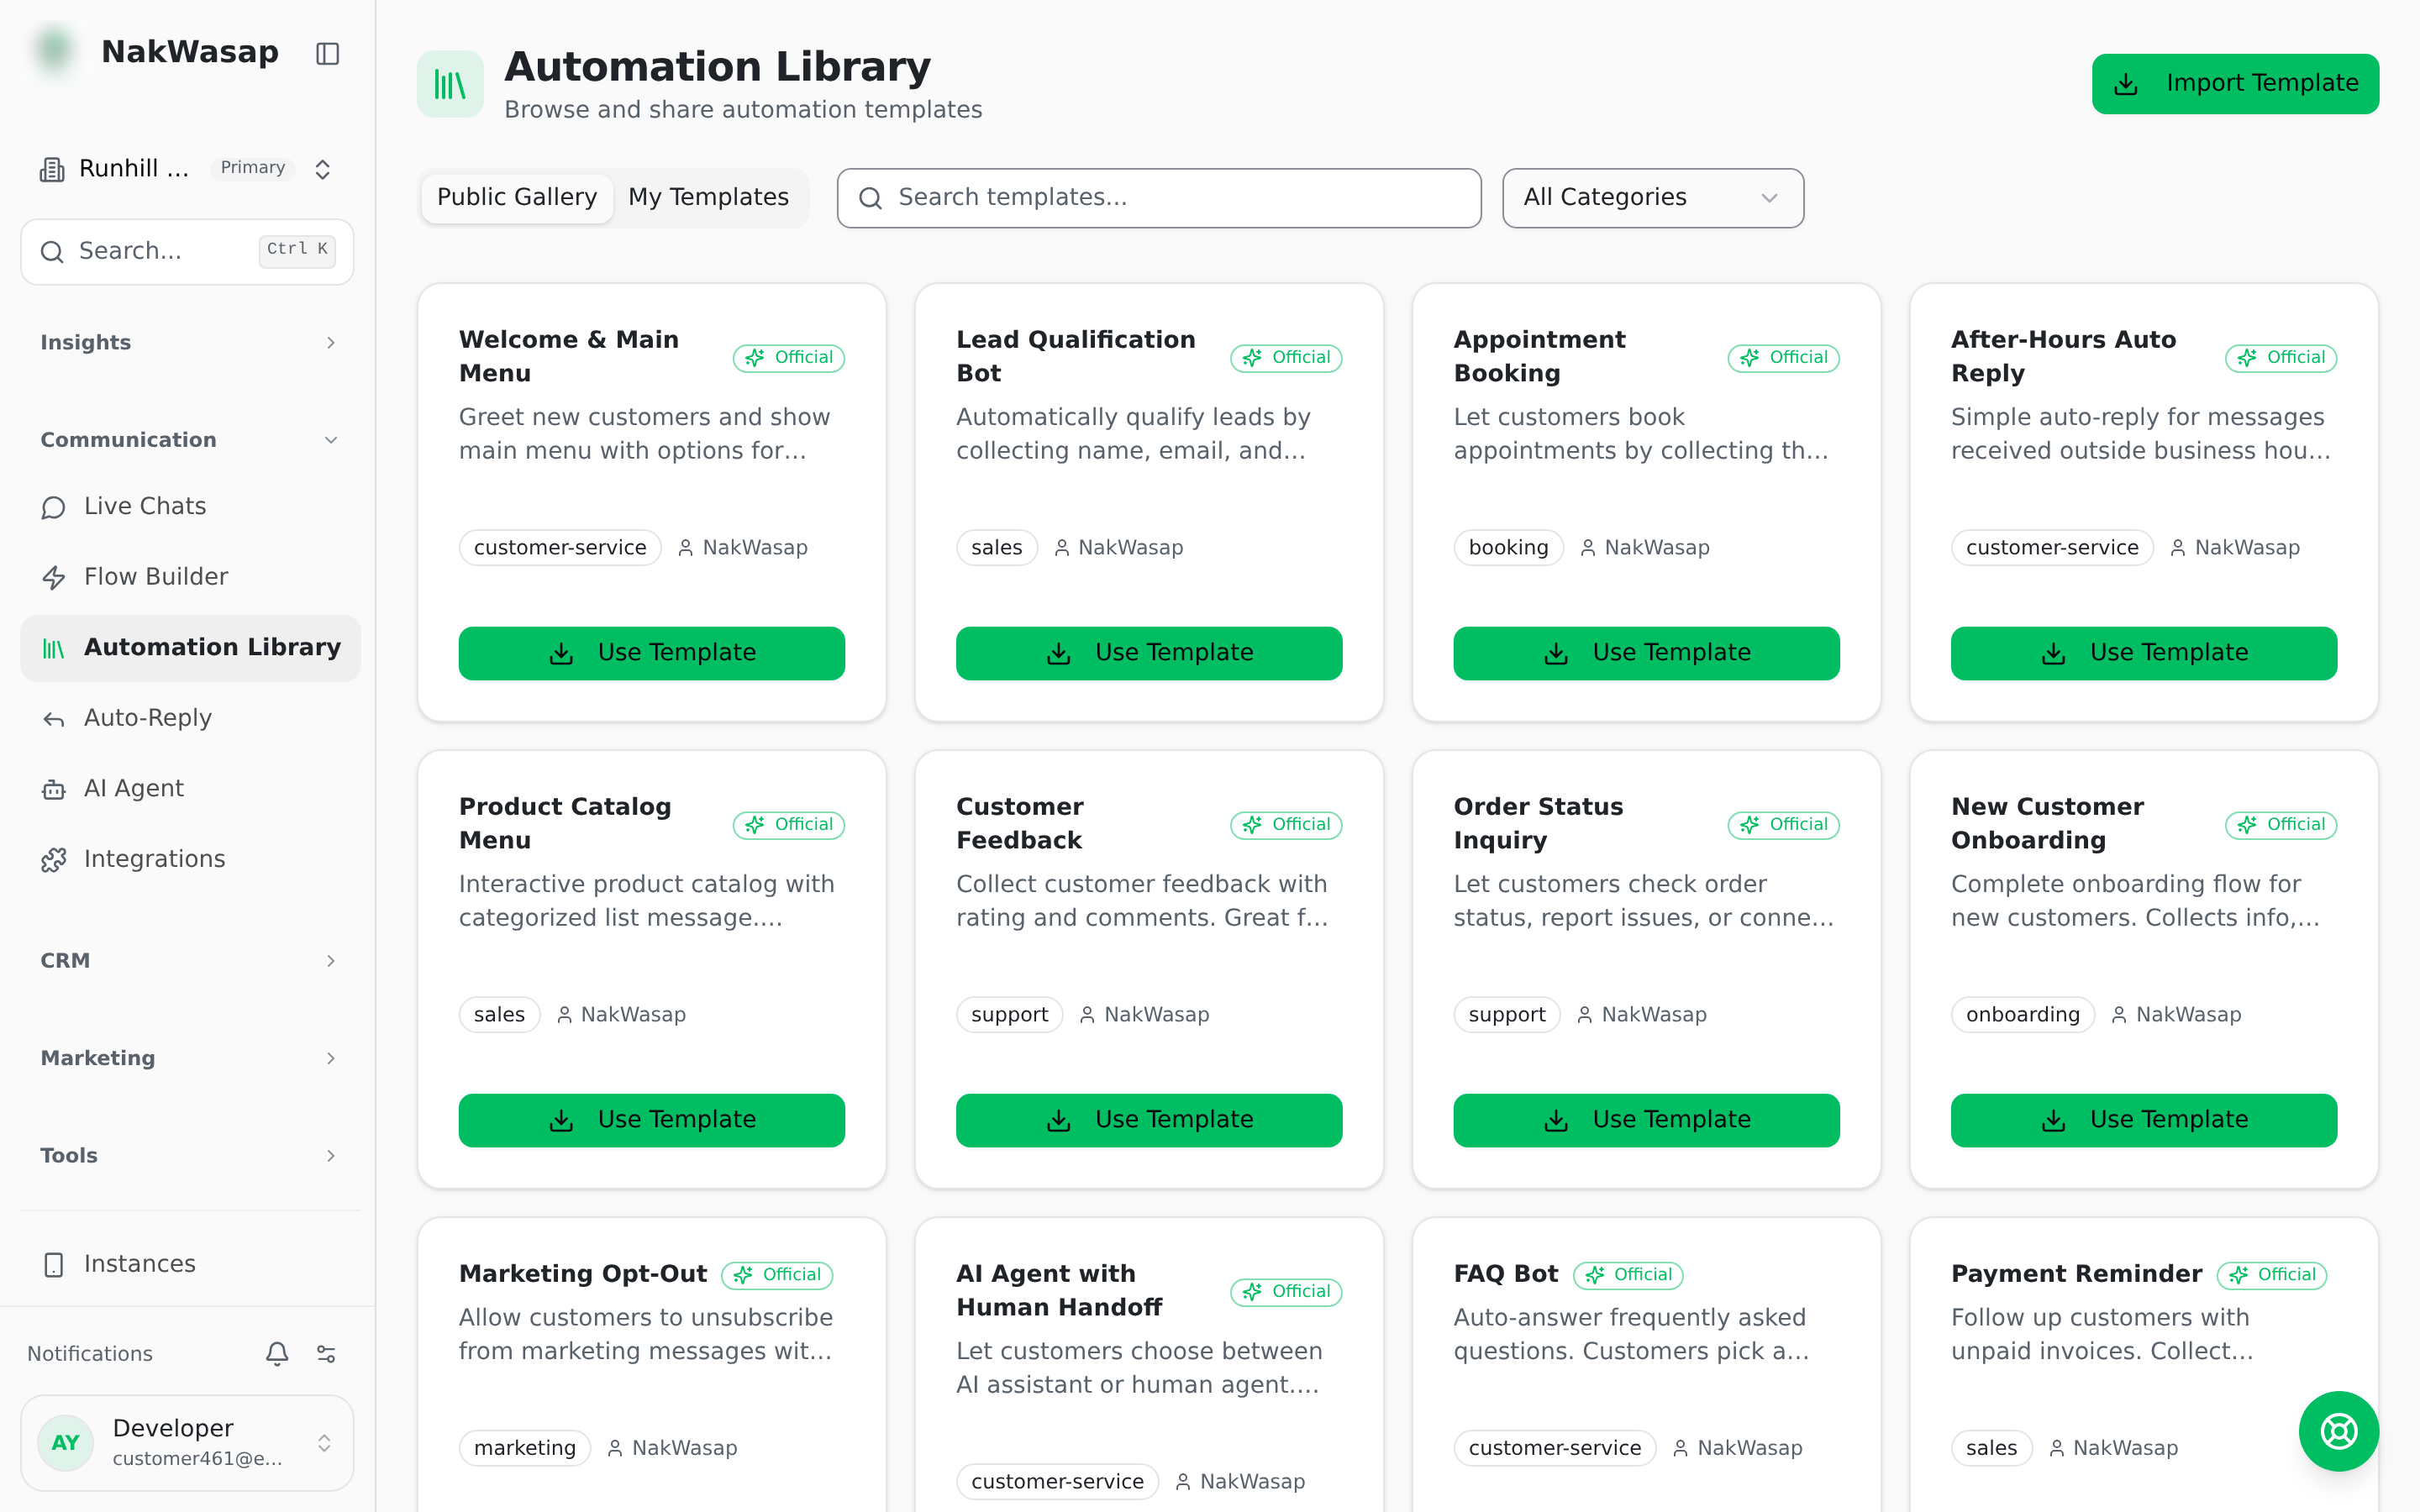The width and height of the screenshot is (2420, 1512).
Task: Collapse the Communication section
Action: click(x=190, y=440)
